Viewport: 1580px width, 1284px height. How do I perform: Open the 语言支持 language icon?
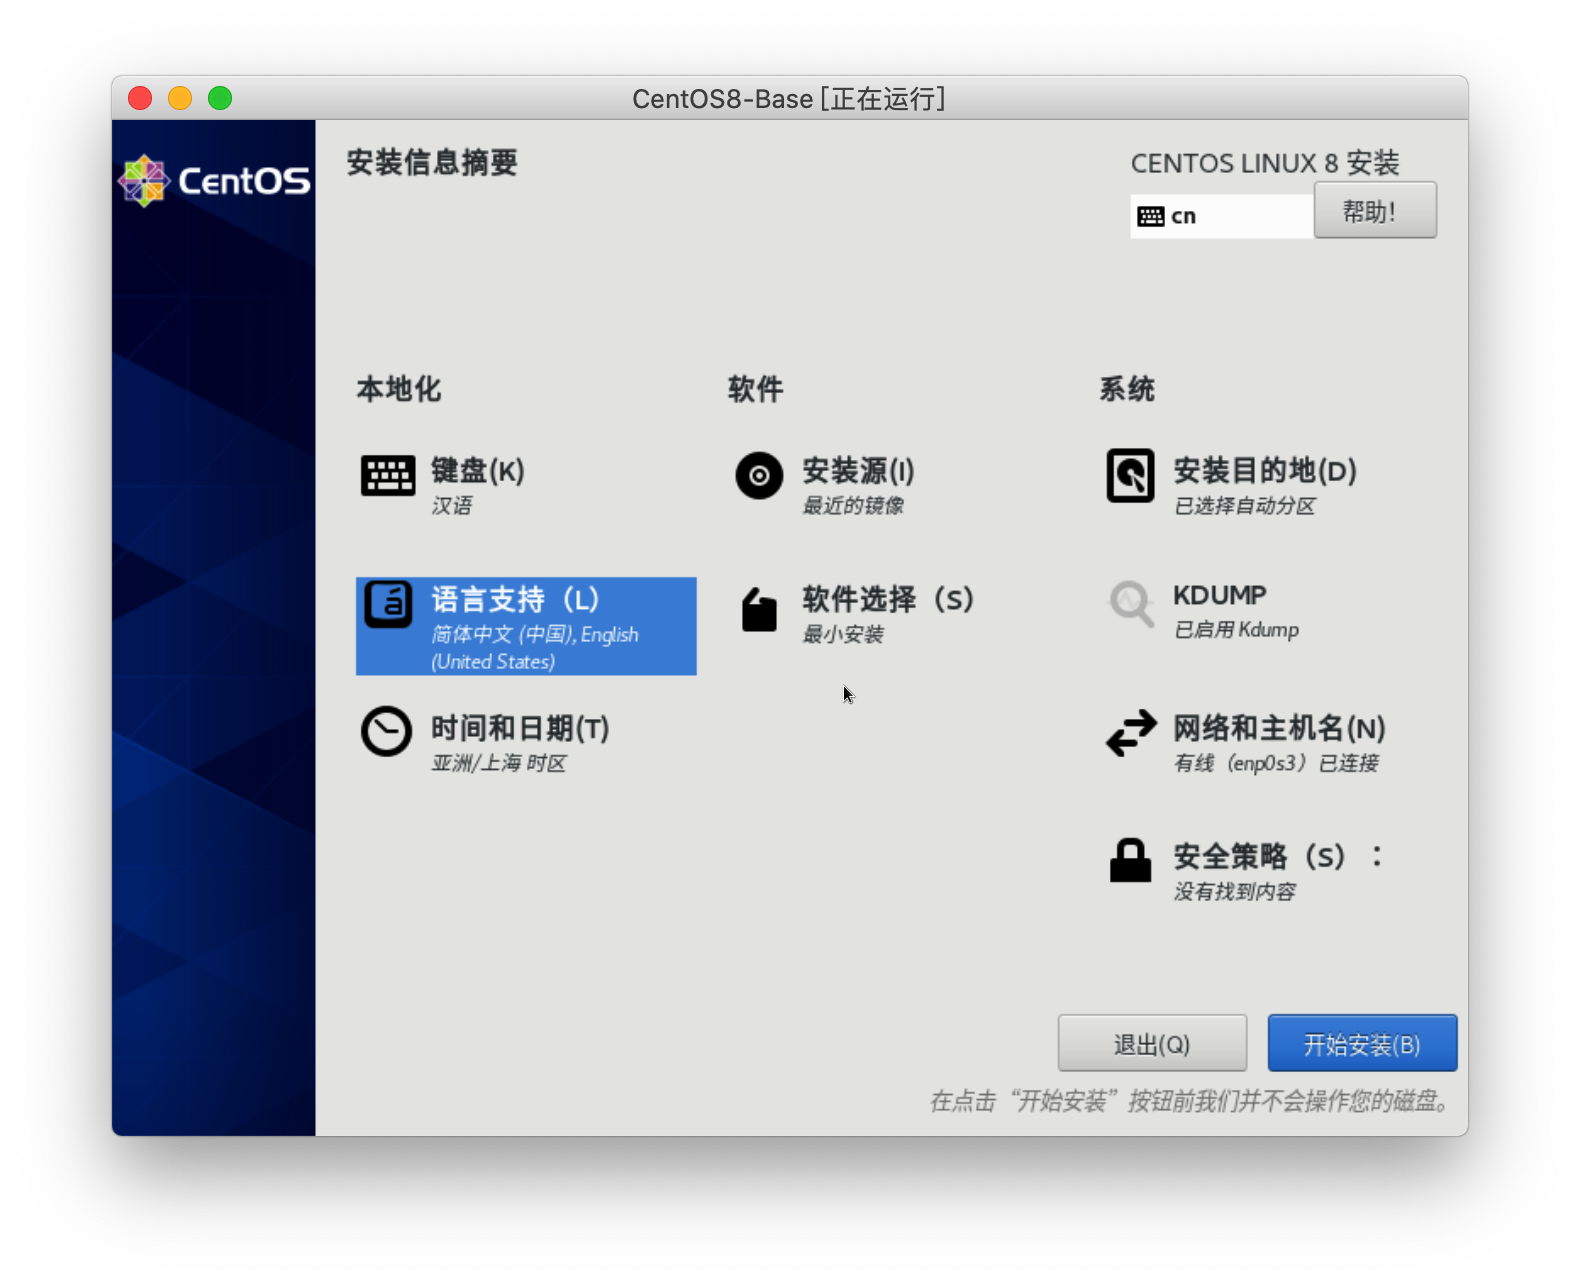coord(387,604)
